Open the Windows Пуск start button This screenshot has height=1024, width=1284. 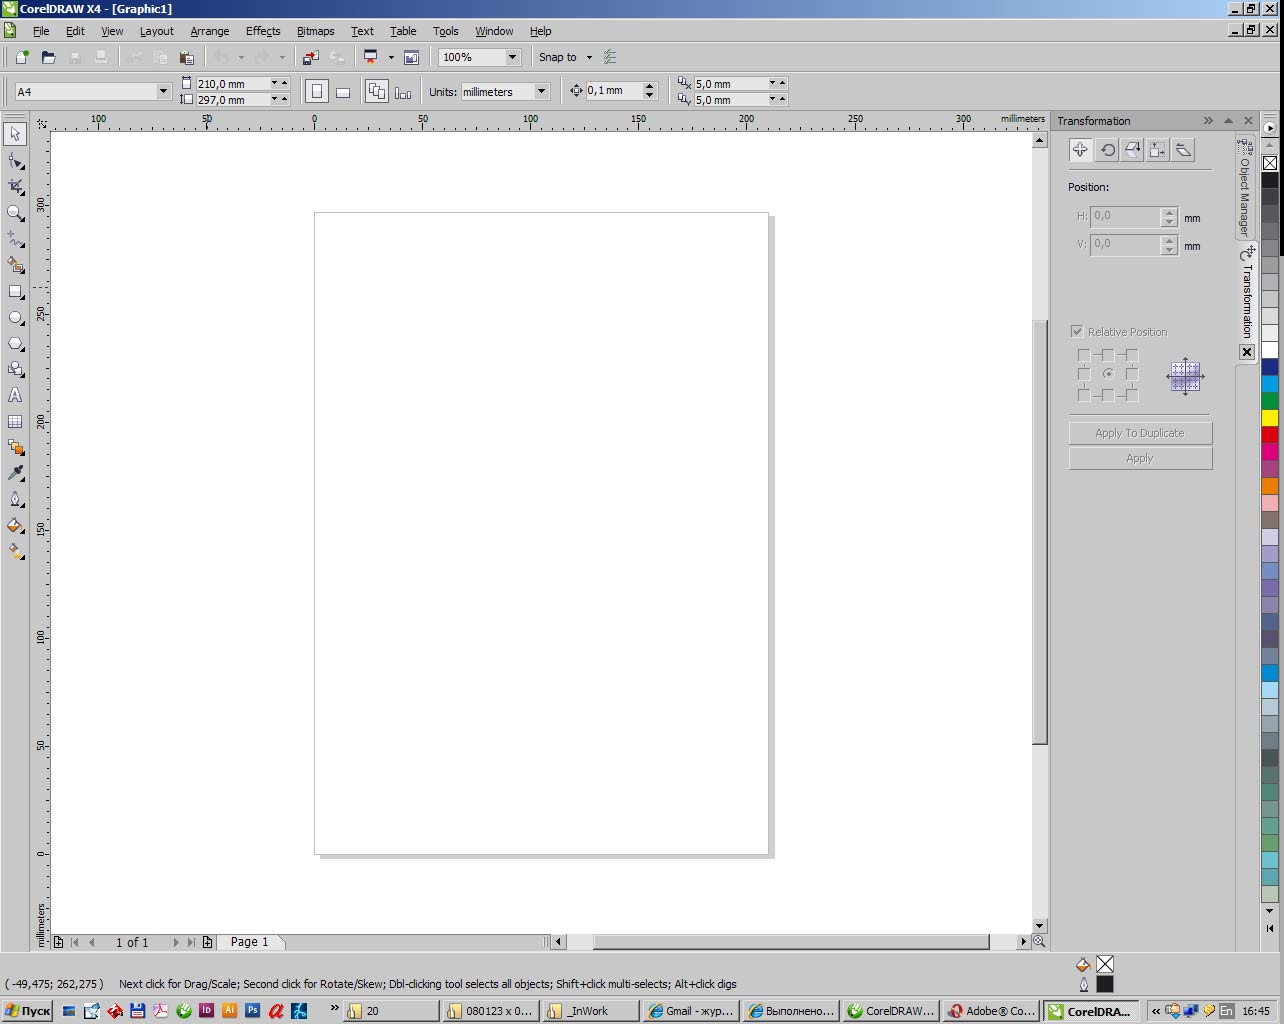click(x=28, y=1011)
